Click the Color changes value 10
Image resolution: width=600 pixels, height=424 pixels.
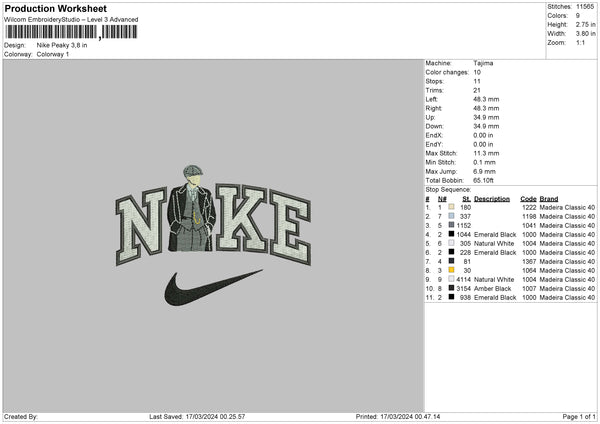point(477,72)
